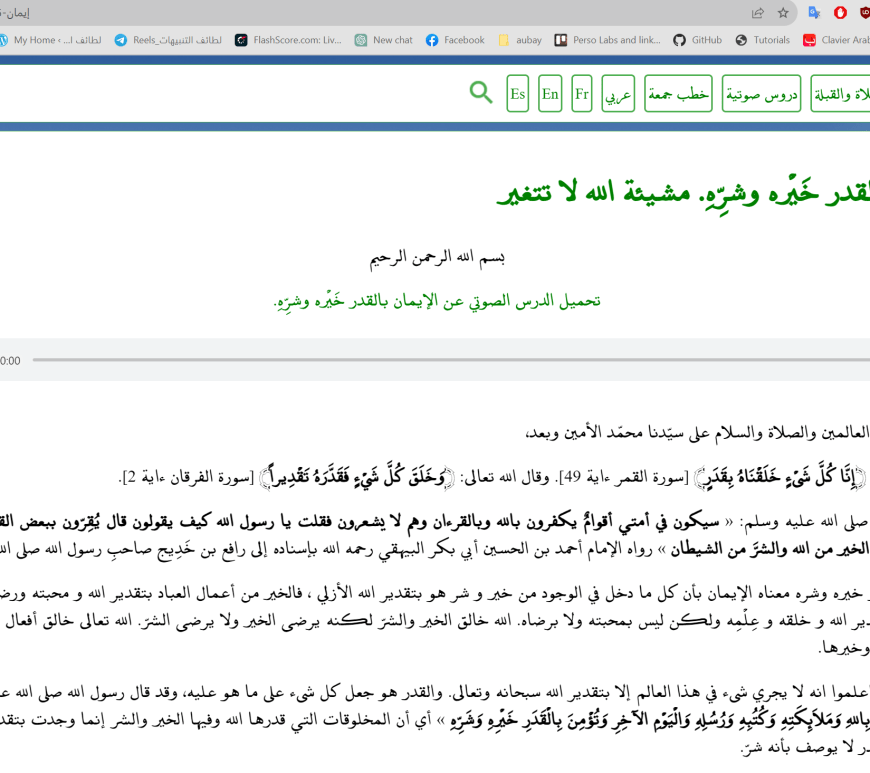Open the دروس صوتية menu item

(x=761, y=94)
